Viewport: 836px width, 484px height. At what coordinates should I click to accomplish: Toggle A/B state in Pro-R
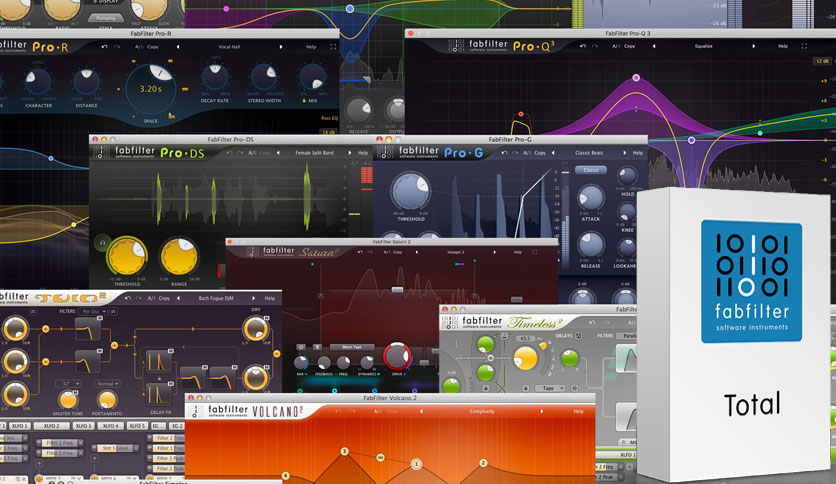coord(139,47)
